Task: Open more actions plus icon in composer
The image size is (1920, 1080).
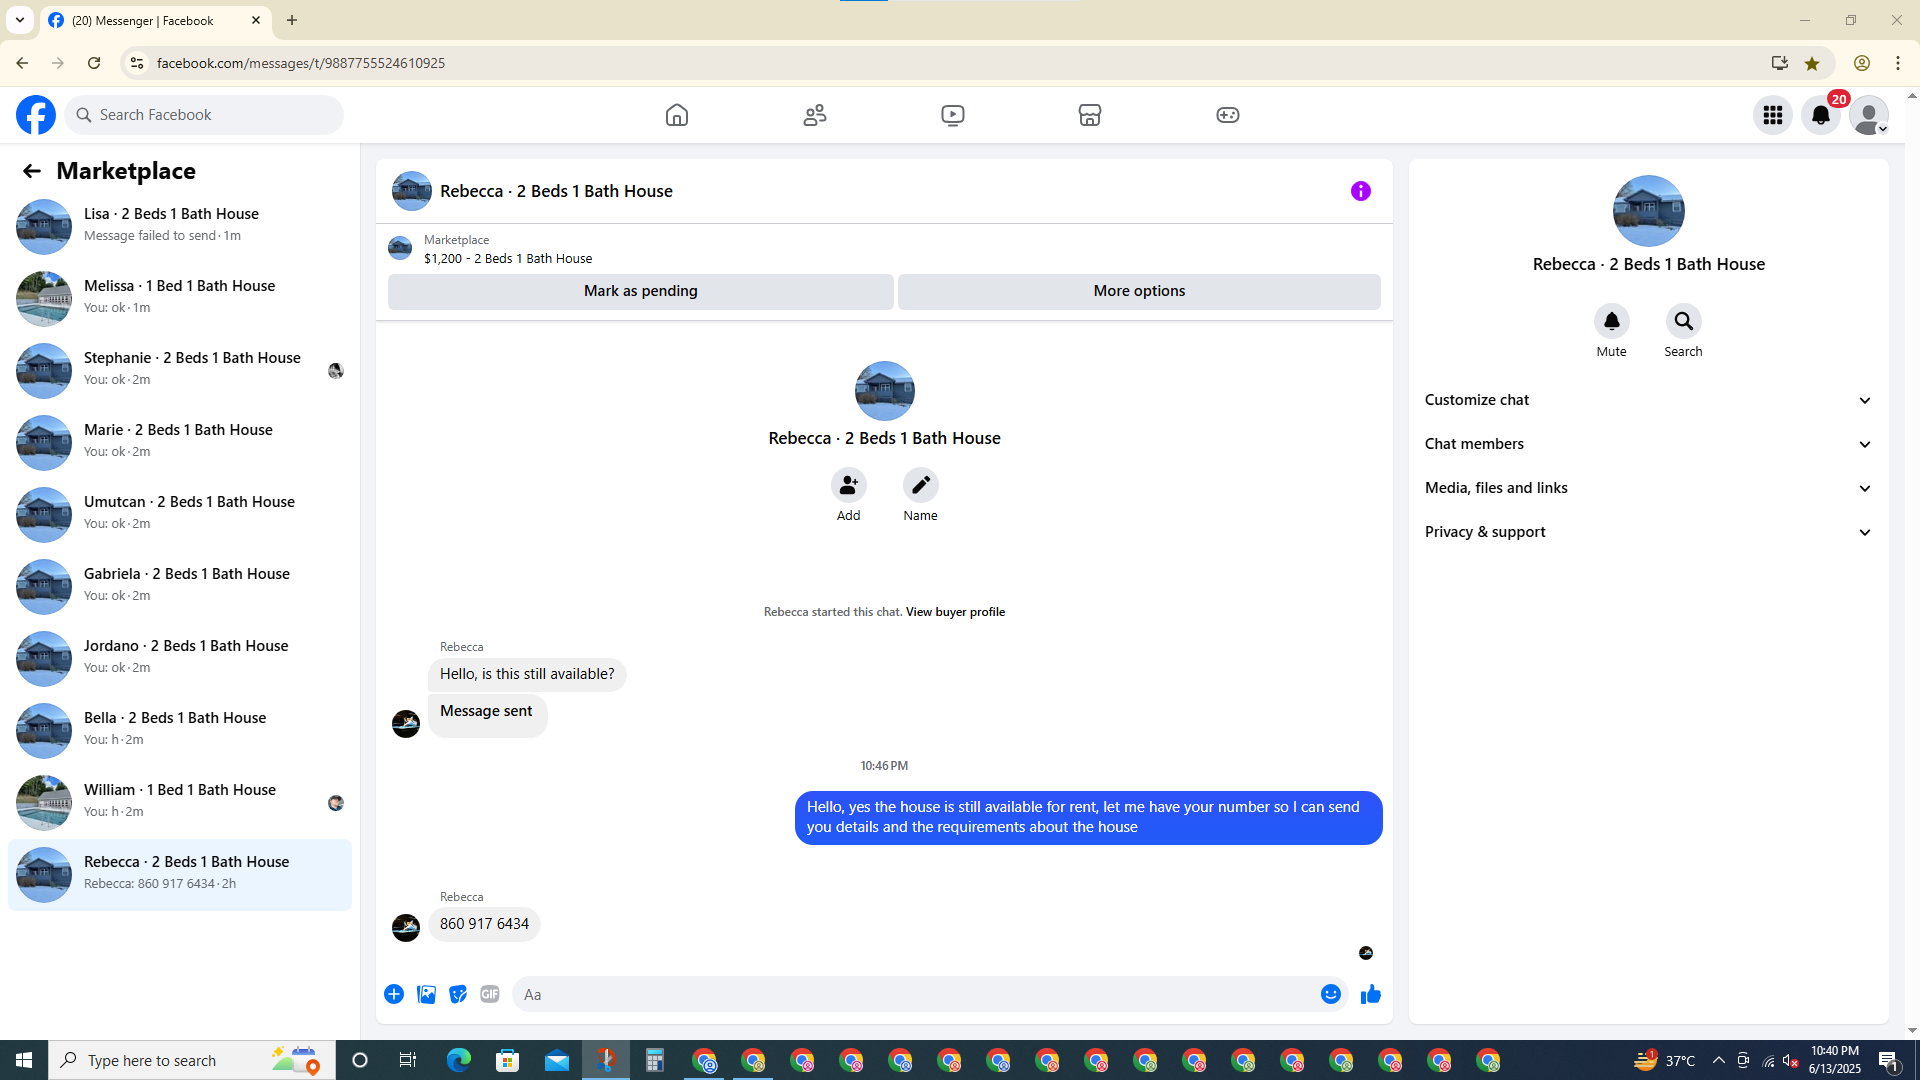Action: [394, 994]
